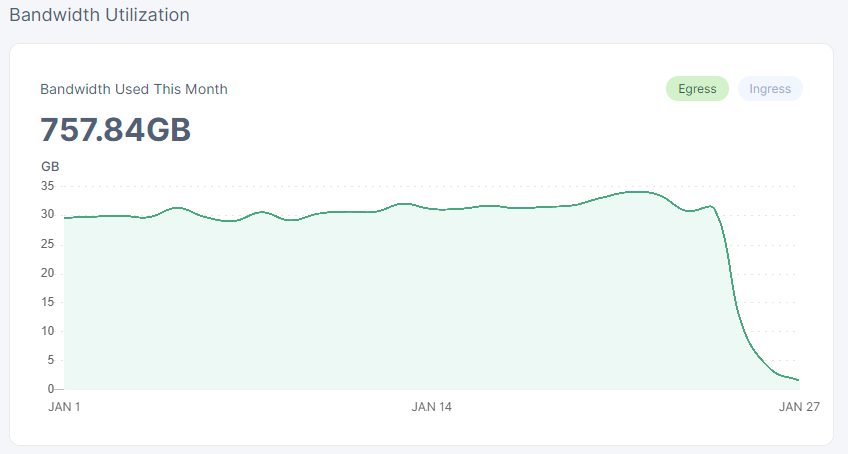
Task: Toggle the Ingress series pill
Action: 770,89
